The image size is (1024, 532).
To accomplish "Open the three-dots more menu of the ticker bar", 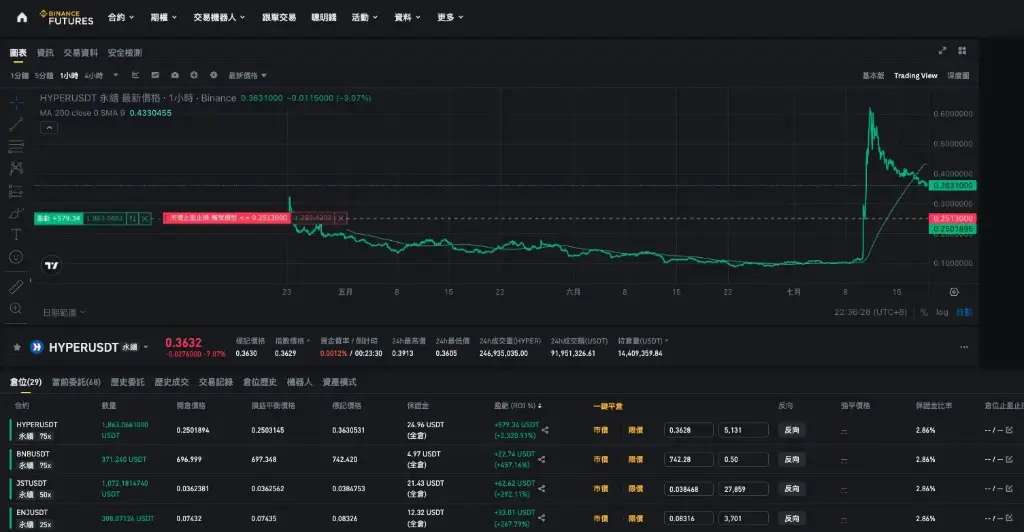I will pos(964,347).
